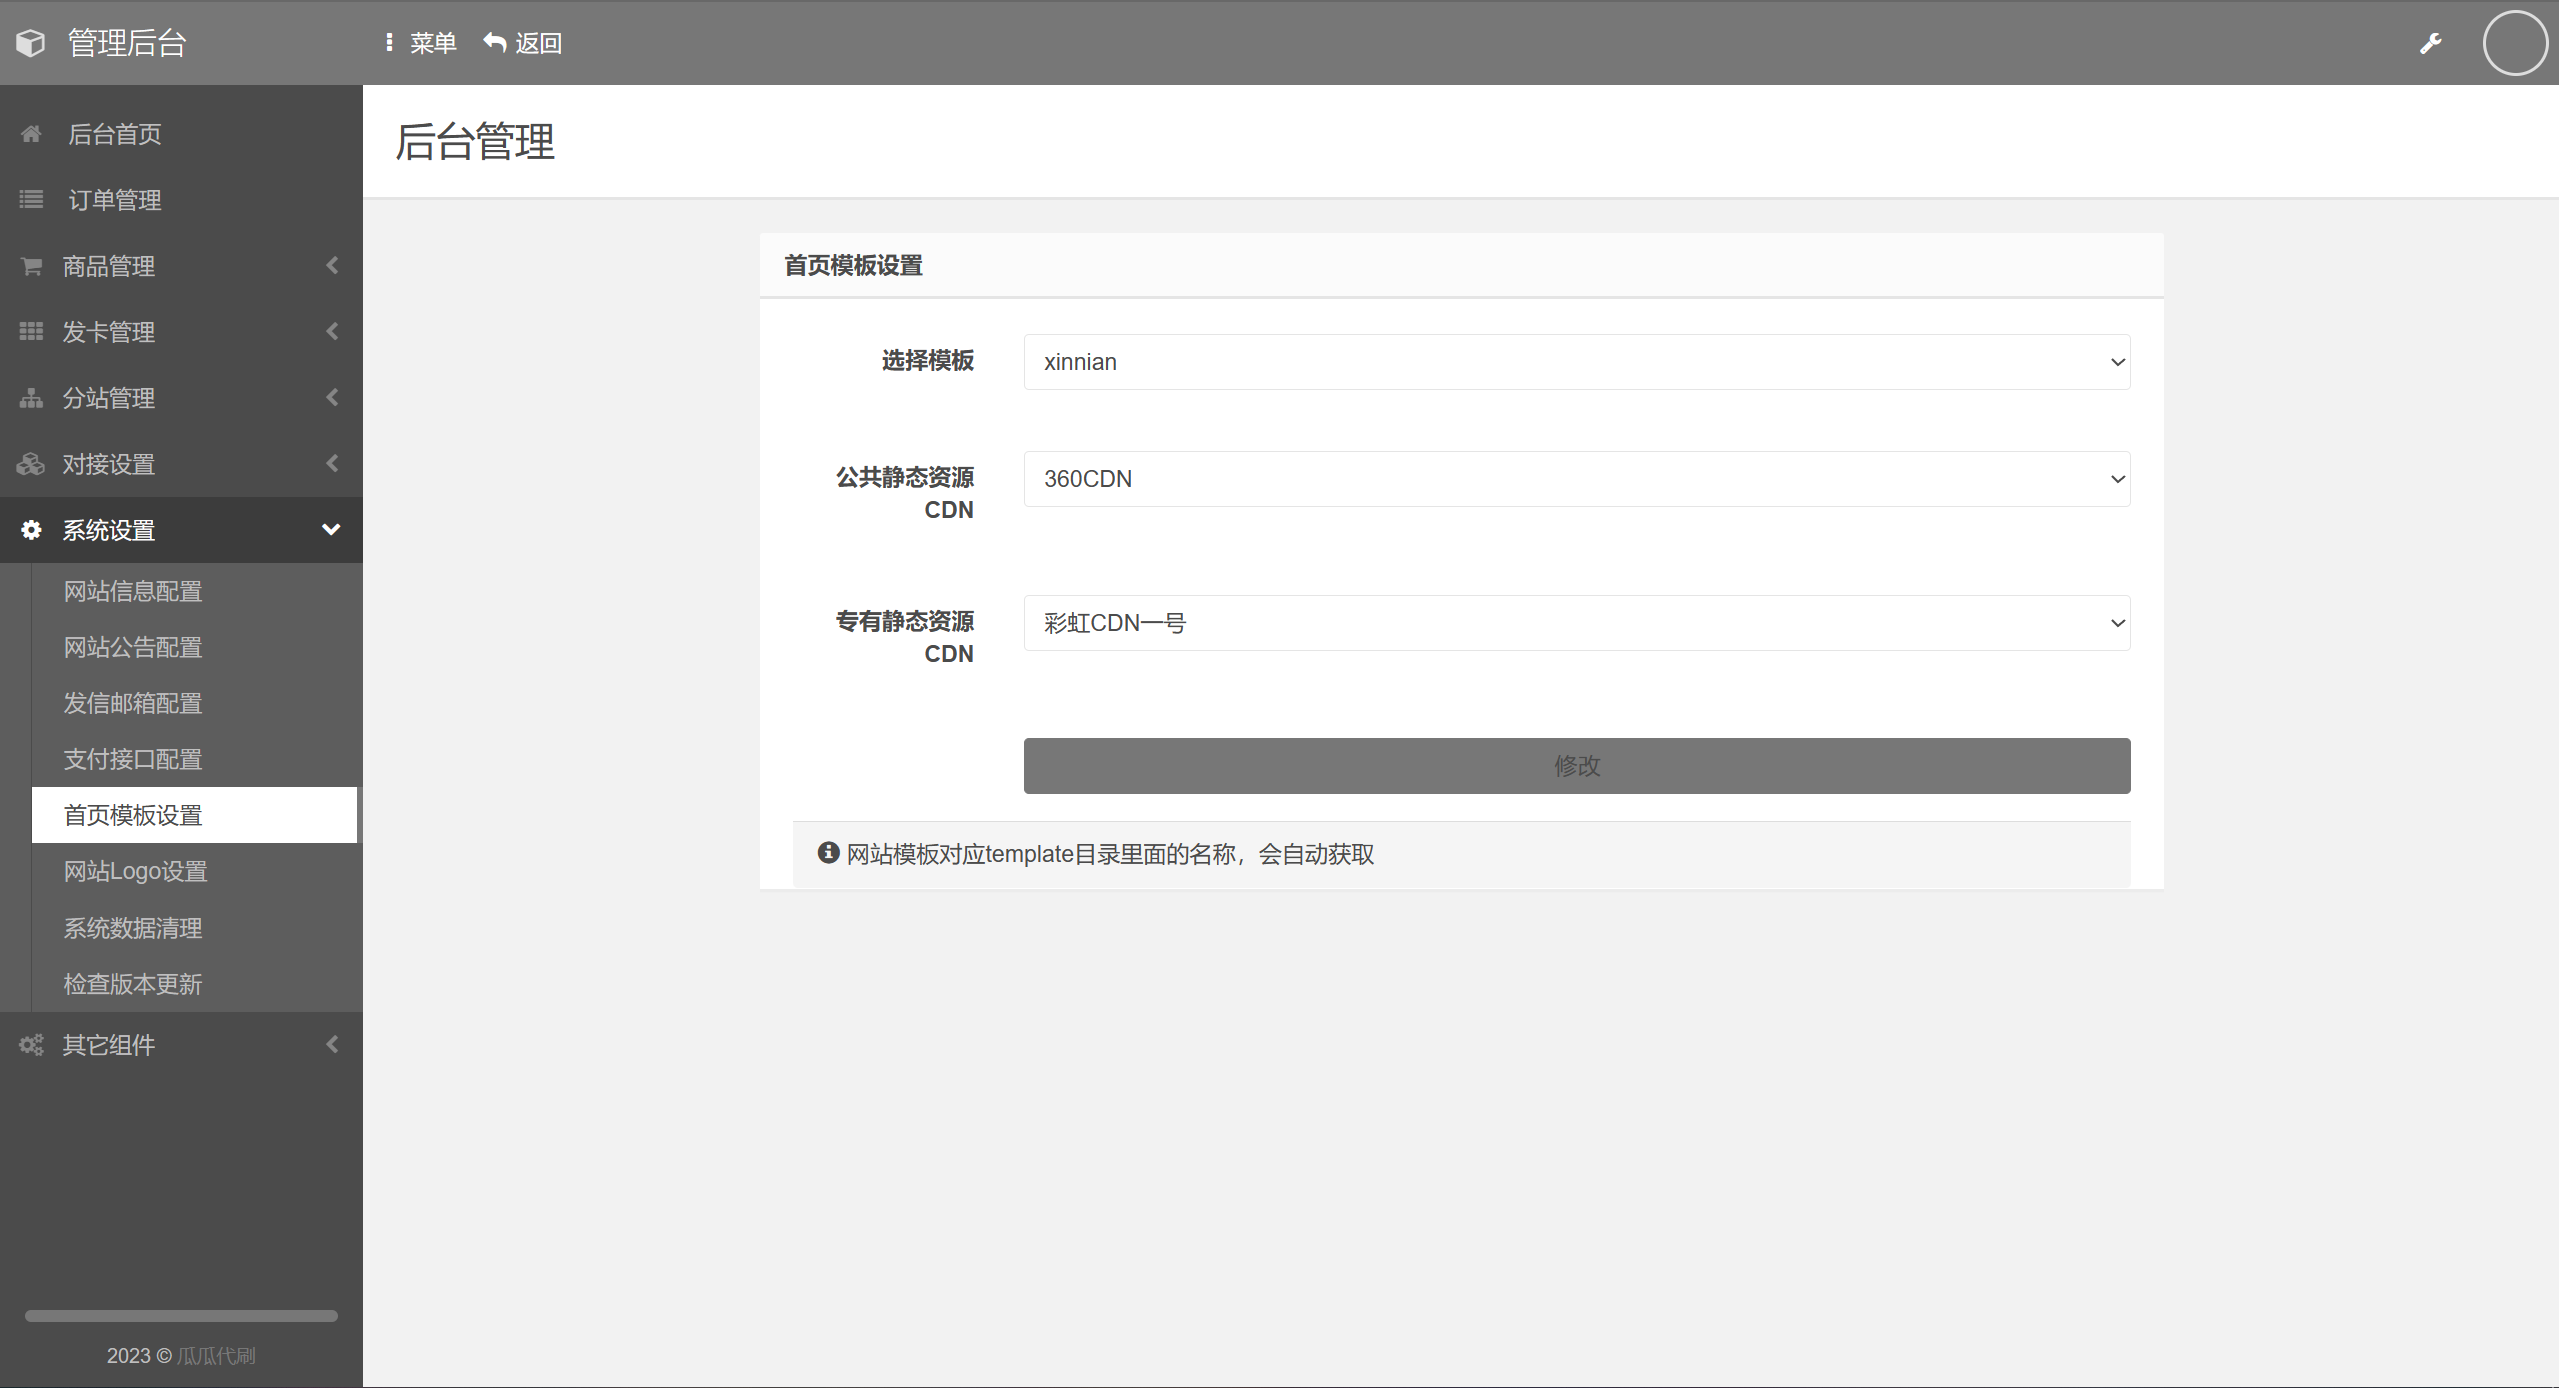Open the 公共静态资源 CDN dropdown showing 360CDN
2559x1388 pixels.
pos(1576,479)
